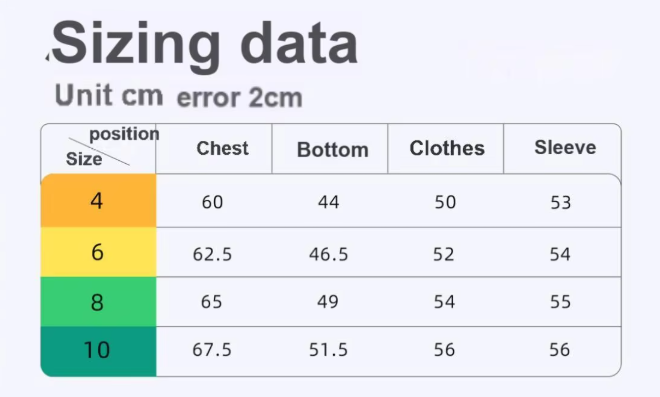660x397 pixels.
Task: Select the Clothes column header
Action: pos(447,148)
